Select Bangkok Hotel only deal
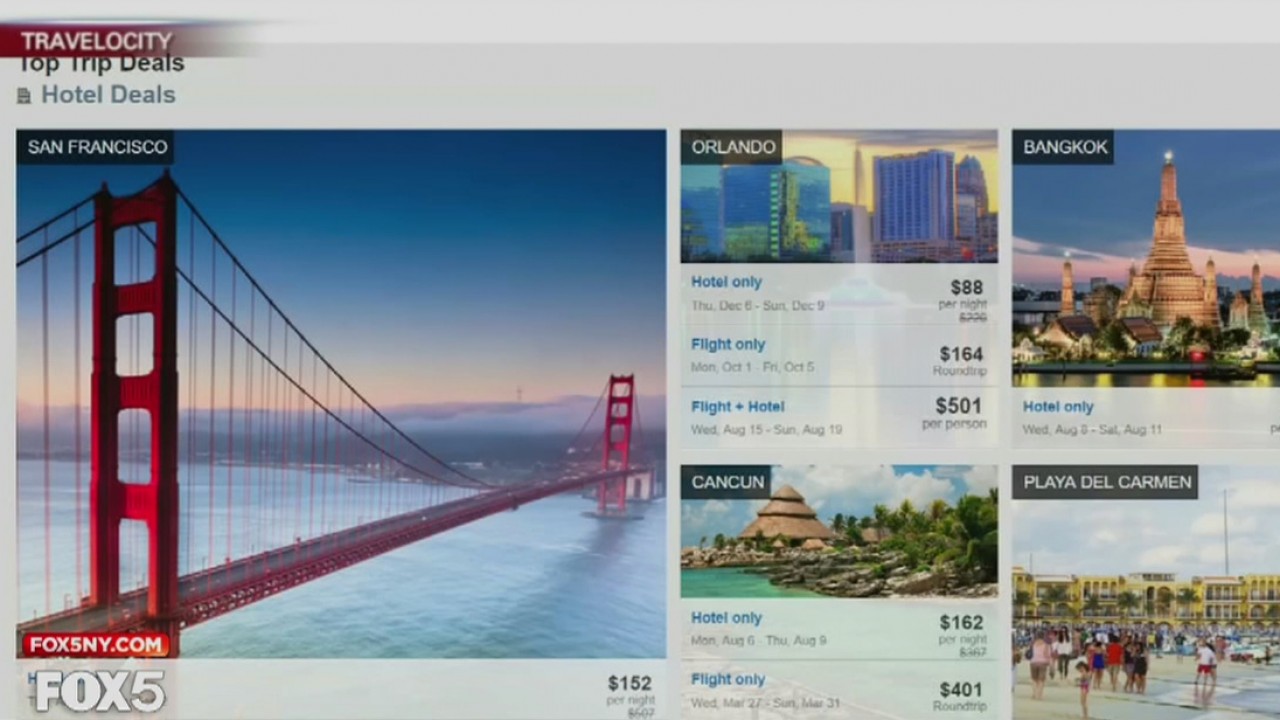Viewport: 1280px width, 720px height. (1058, 407)
